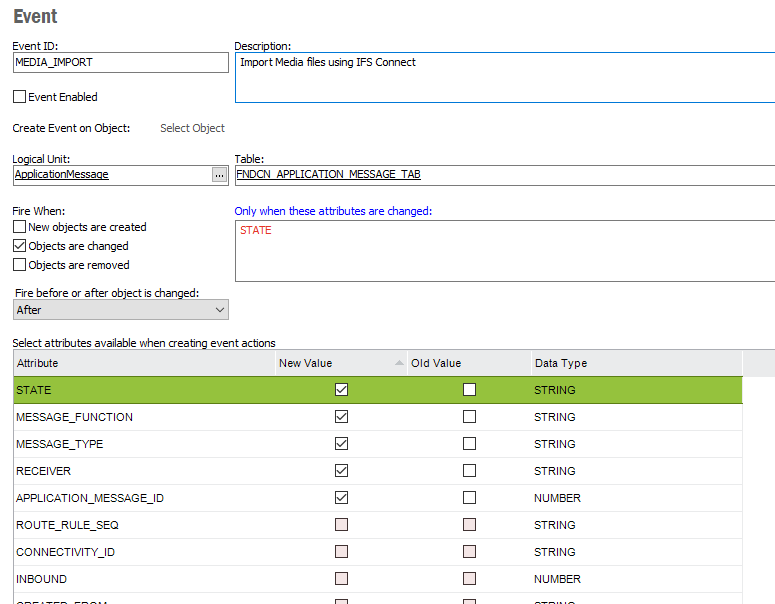Click the New Value column sort arrow
Image resolution: width=775 pixels, height=604 pixels.
400,363
